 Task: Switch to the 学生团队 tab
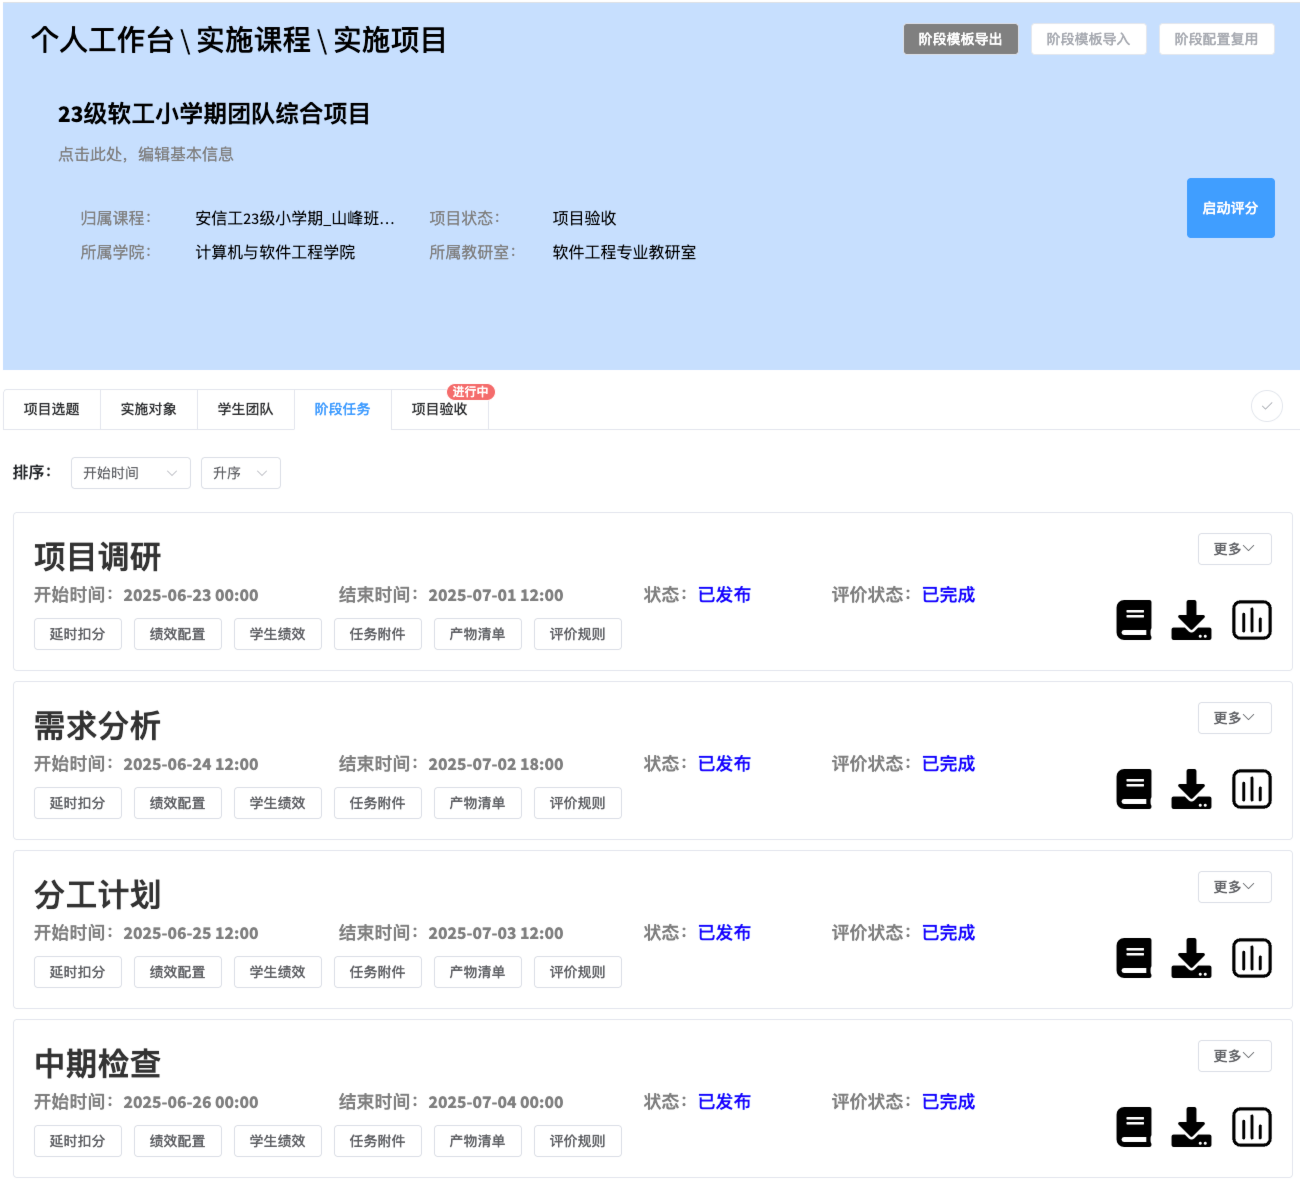[x=245, y=409]
